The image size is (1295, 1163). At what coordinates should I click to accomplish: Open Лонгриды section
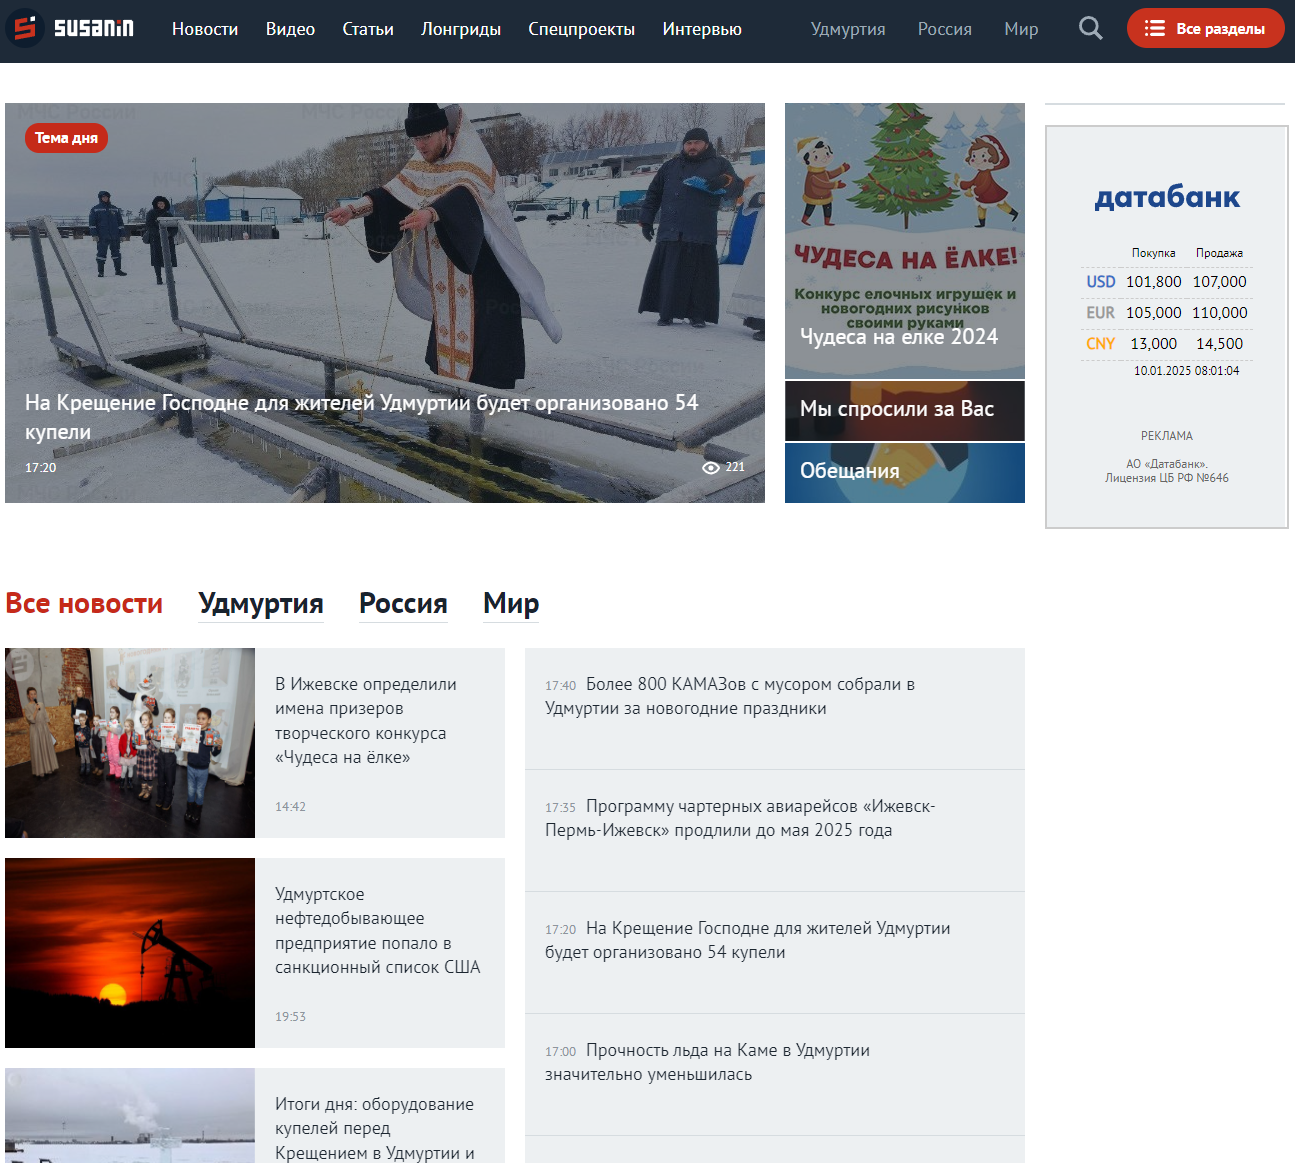point(461,29)
